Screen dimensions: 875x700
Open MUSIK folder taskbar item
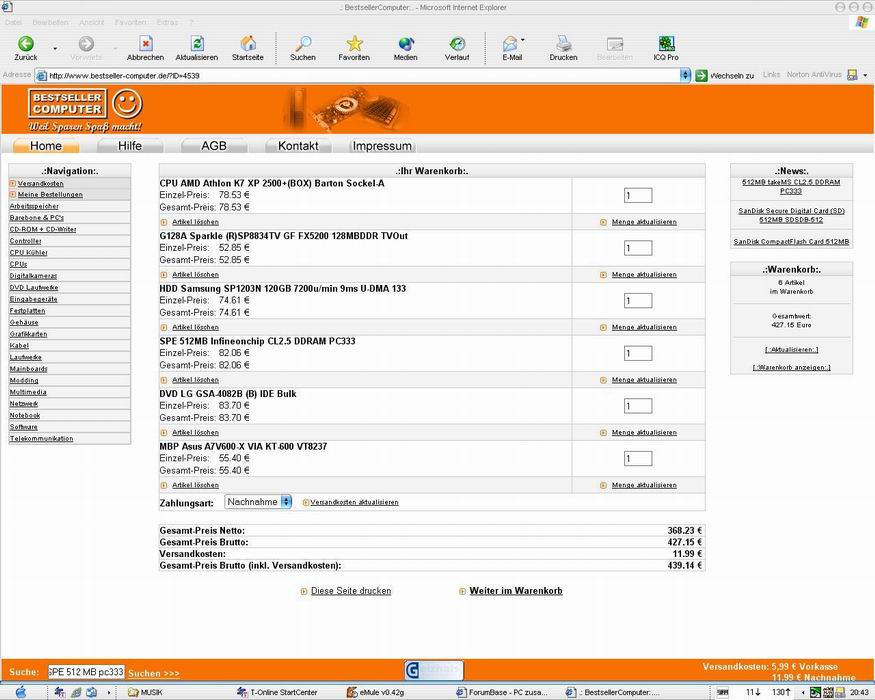click(146, 692)
